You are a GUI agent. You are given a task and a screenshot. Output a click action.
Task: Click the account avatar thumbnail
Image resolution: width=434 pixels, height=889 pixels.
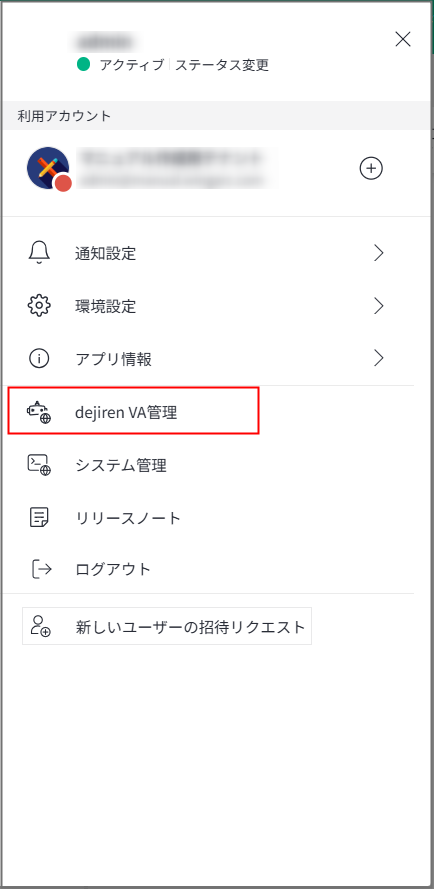click(x=49, y=168)
